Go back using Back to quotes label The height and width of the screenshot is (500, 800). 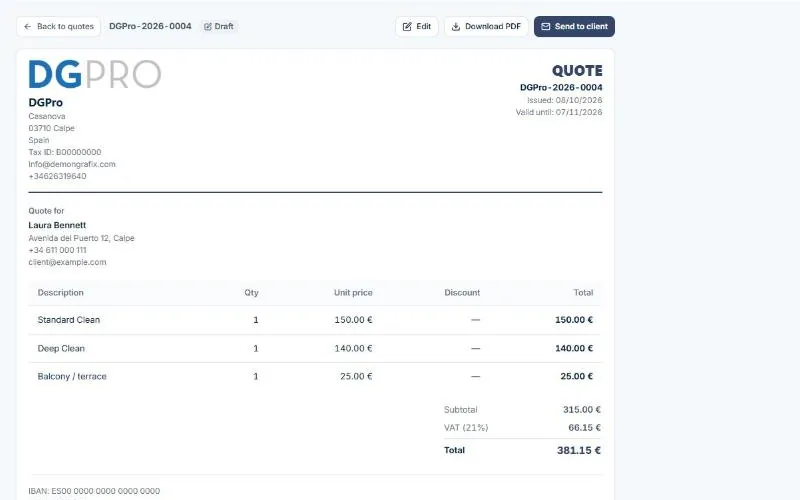pyautogui.click(x=65, y=27)
